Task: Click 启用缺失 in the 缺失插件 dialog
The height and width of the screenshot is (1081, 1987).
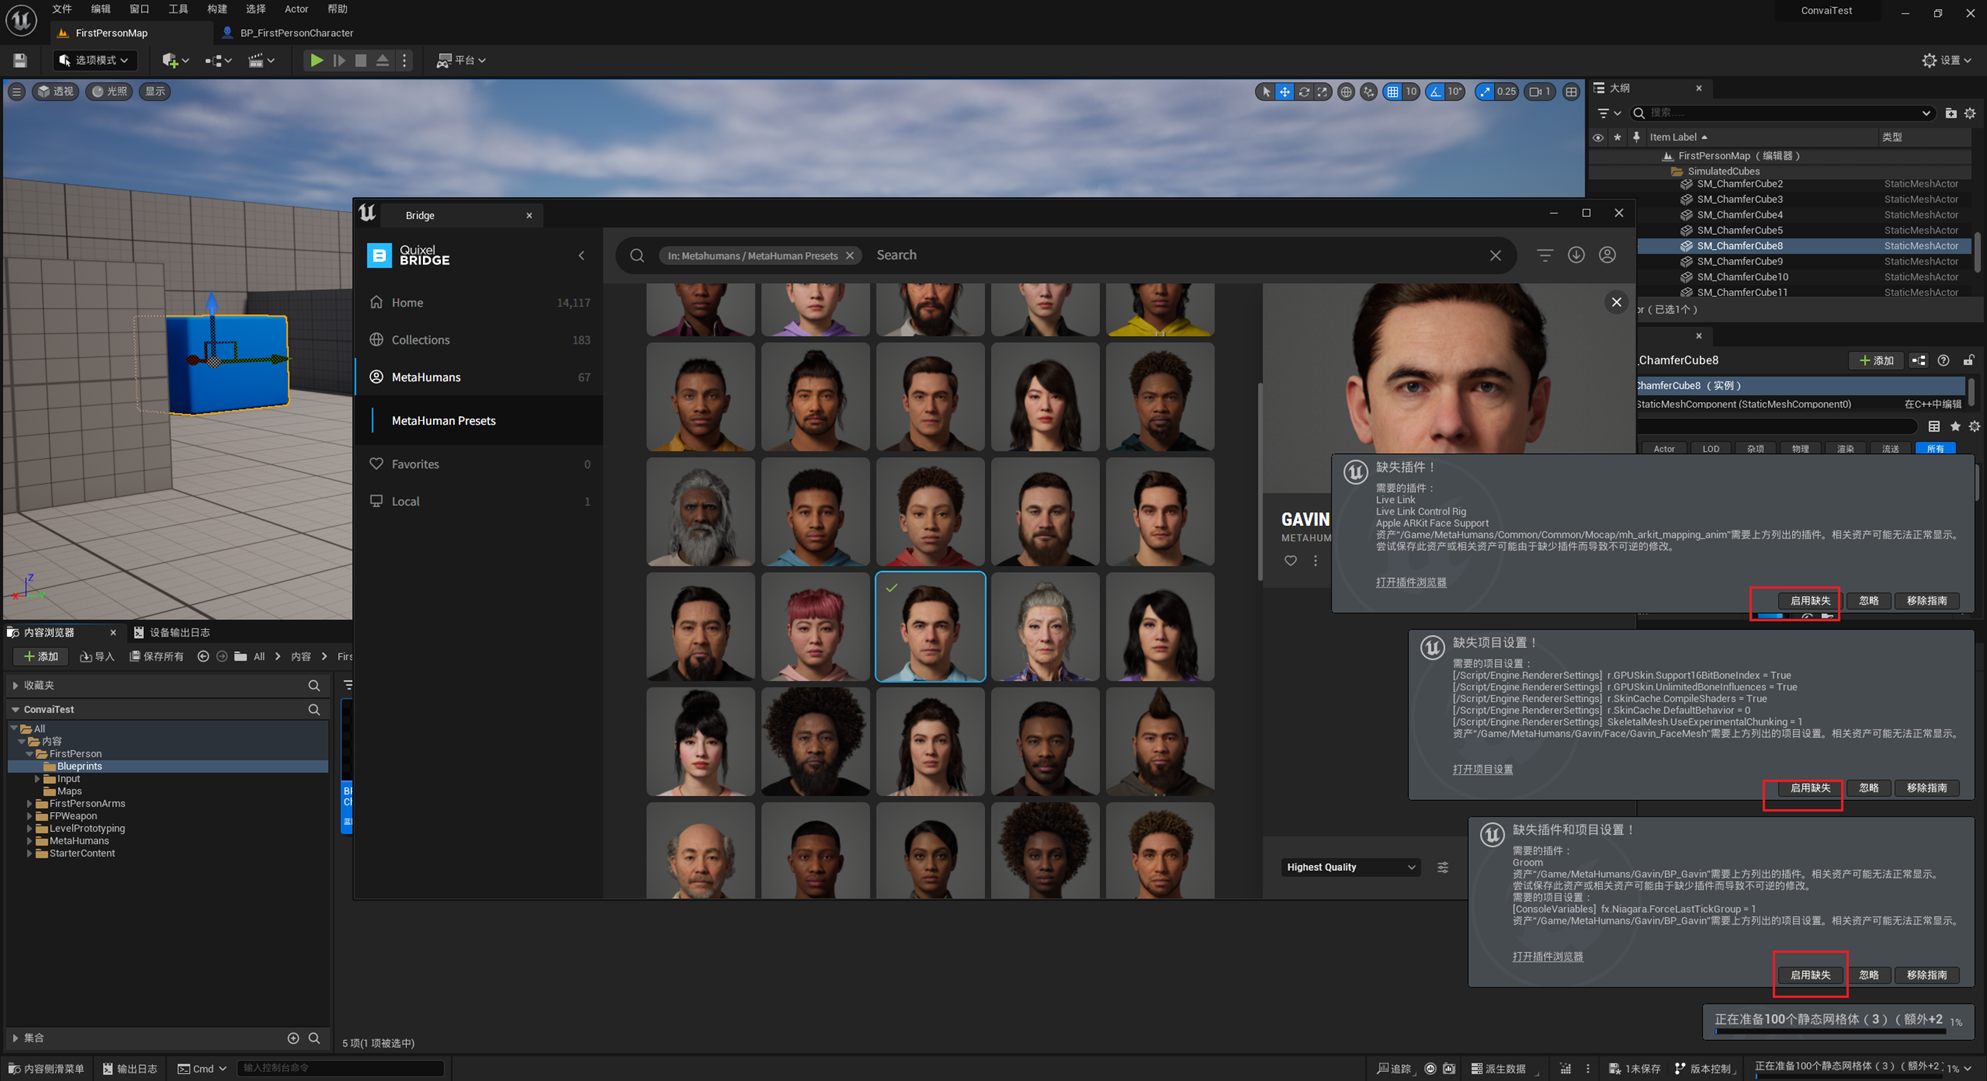Action: 1810,601
